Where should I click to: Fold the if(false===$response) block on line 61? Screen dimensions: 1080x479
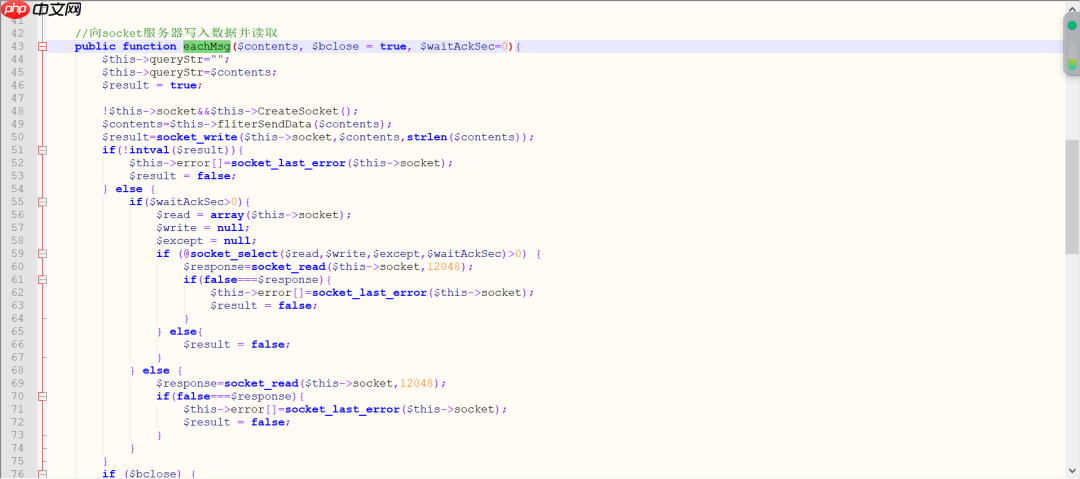(x=42, y=280)
